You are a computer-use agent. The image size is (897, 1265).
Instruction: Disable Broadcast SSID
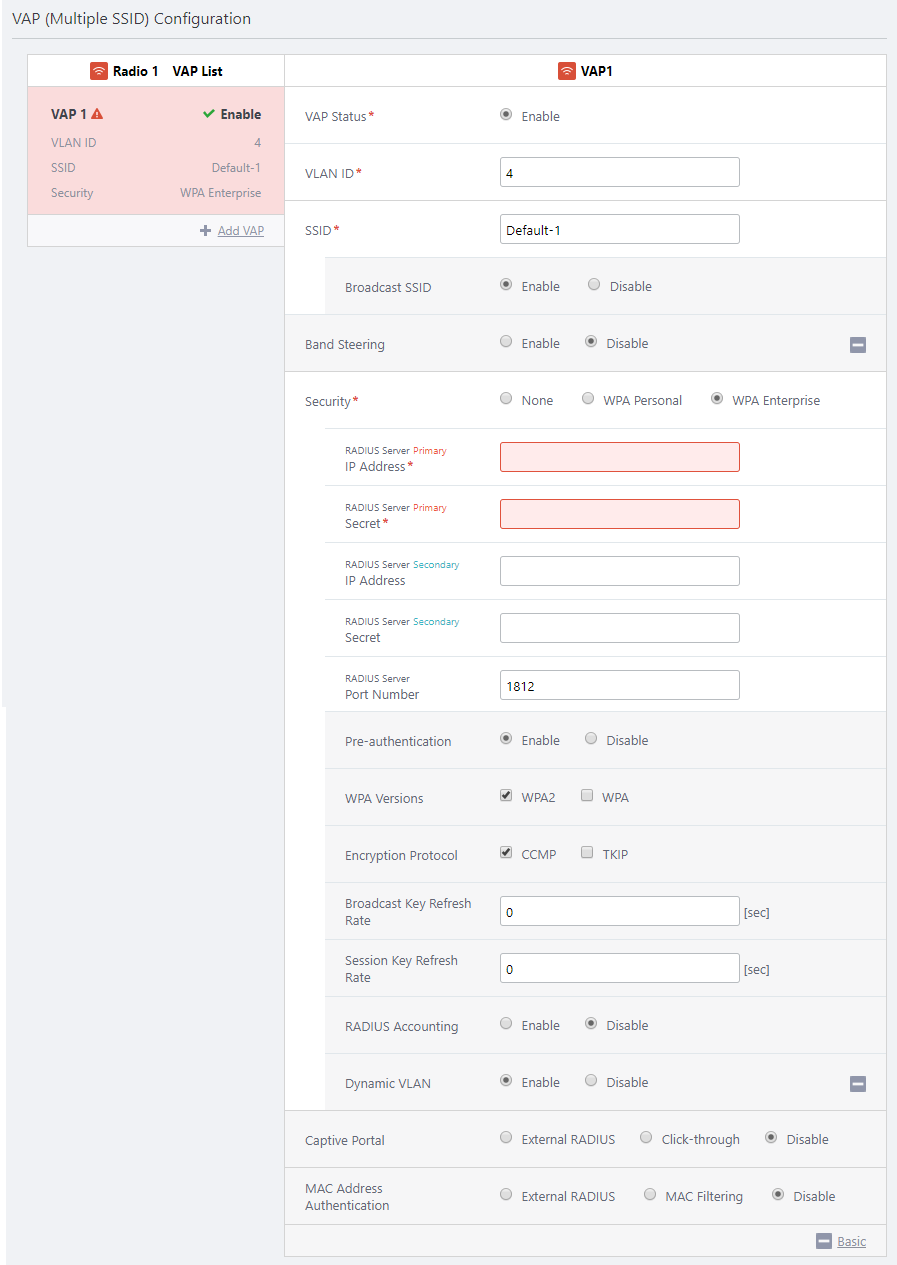(594, 285)
